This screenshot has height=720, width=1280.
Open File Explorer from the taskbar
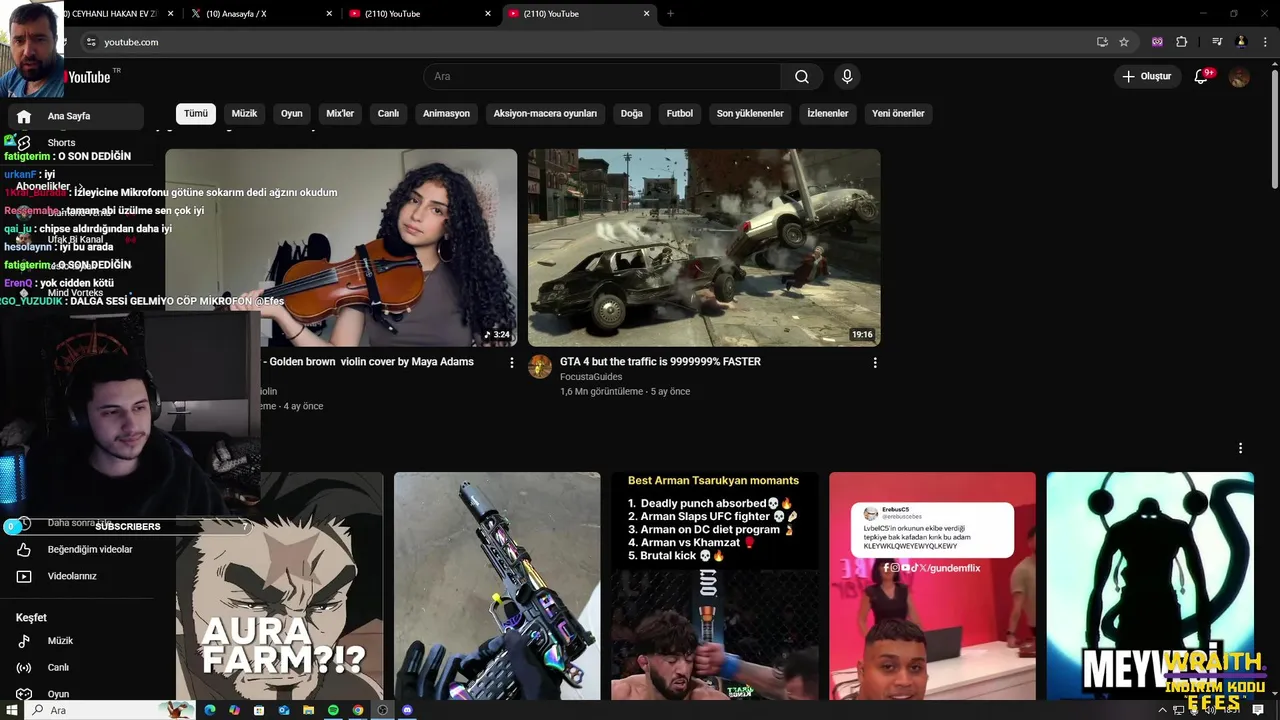pos(308,710)
